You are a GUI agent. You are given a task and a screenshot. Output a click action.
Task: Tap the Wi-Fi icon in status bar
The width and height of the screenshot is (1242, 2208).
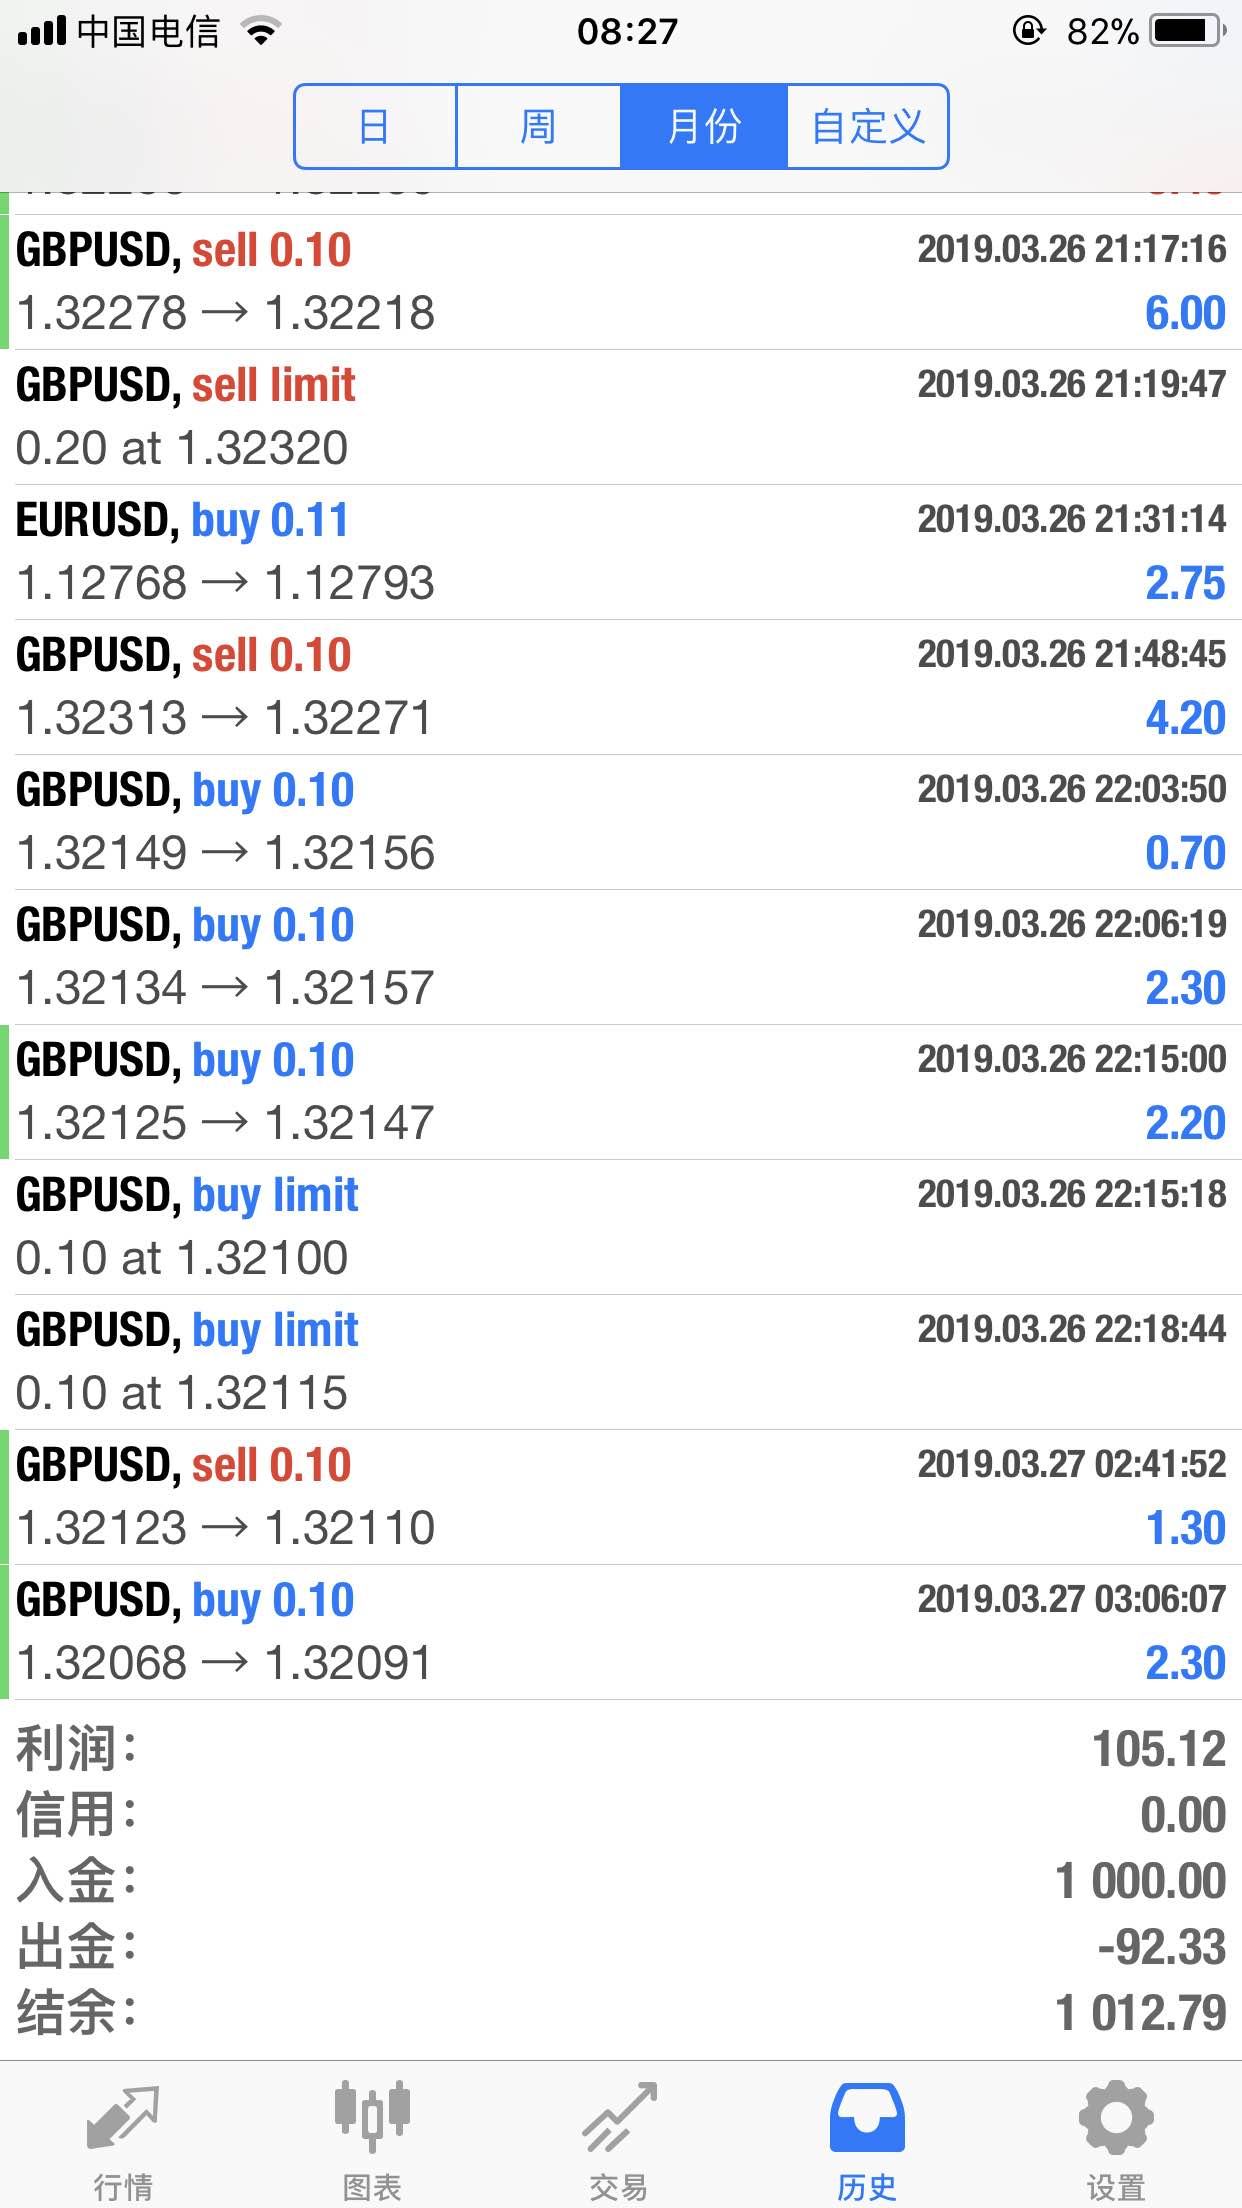point(262,31)
